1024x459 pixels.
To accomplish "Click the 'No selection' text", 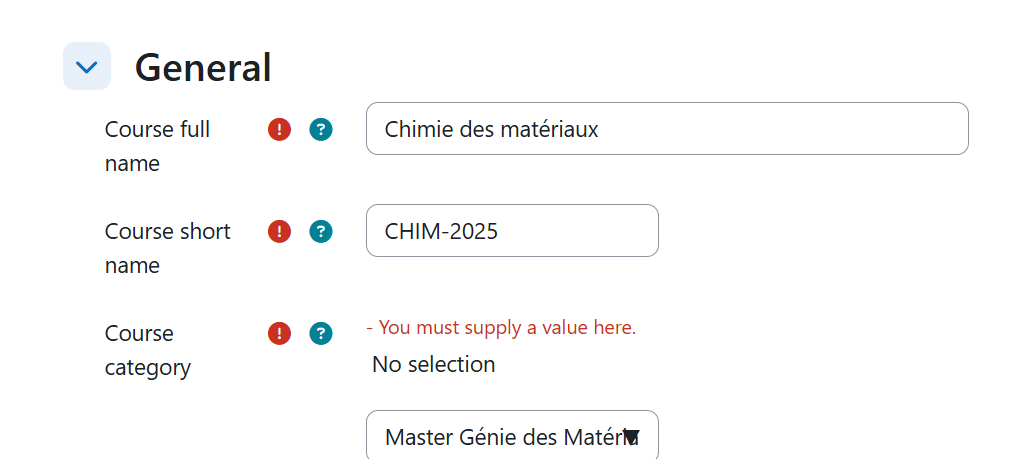I will pyautogui.click(x=434, y=364).
